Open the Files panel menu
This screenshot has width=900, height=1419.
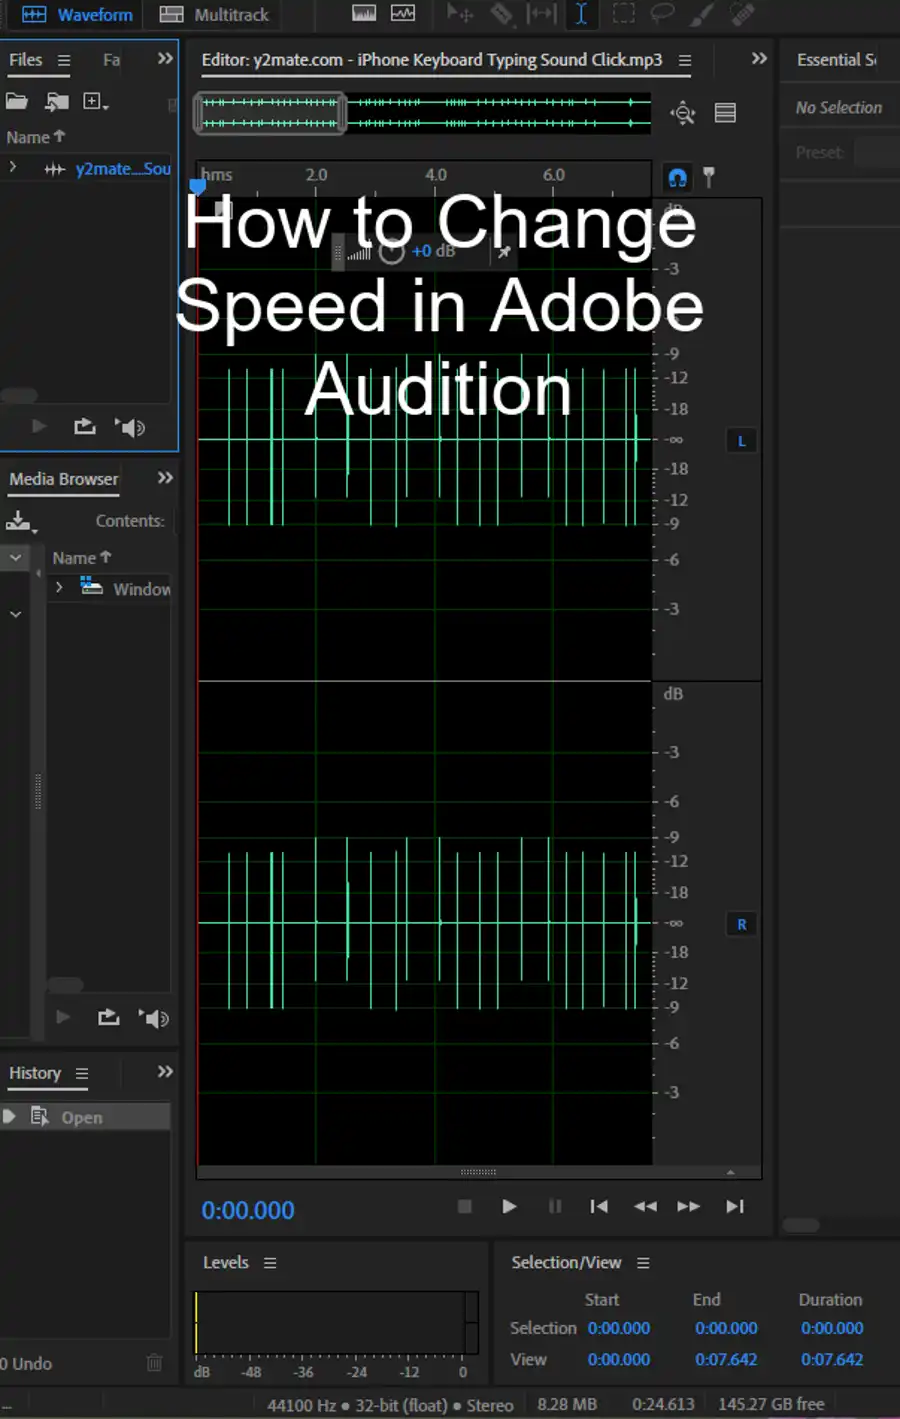click(x=64, y=60)
